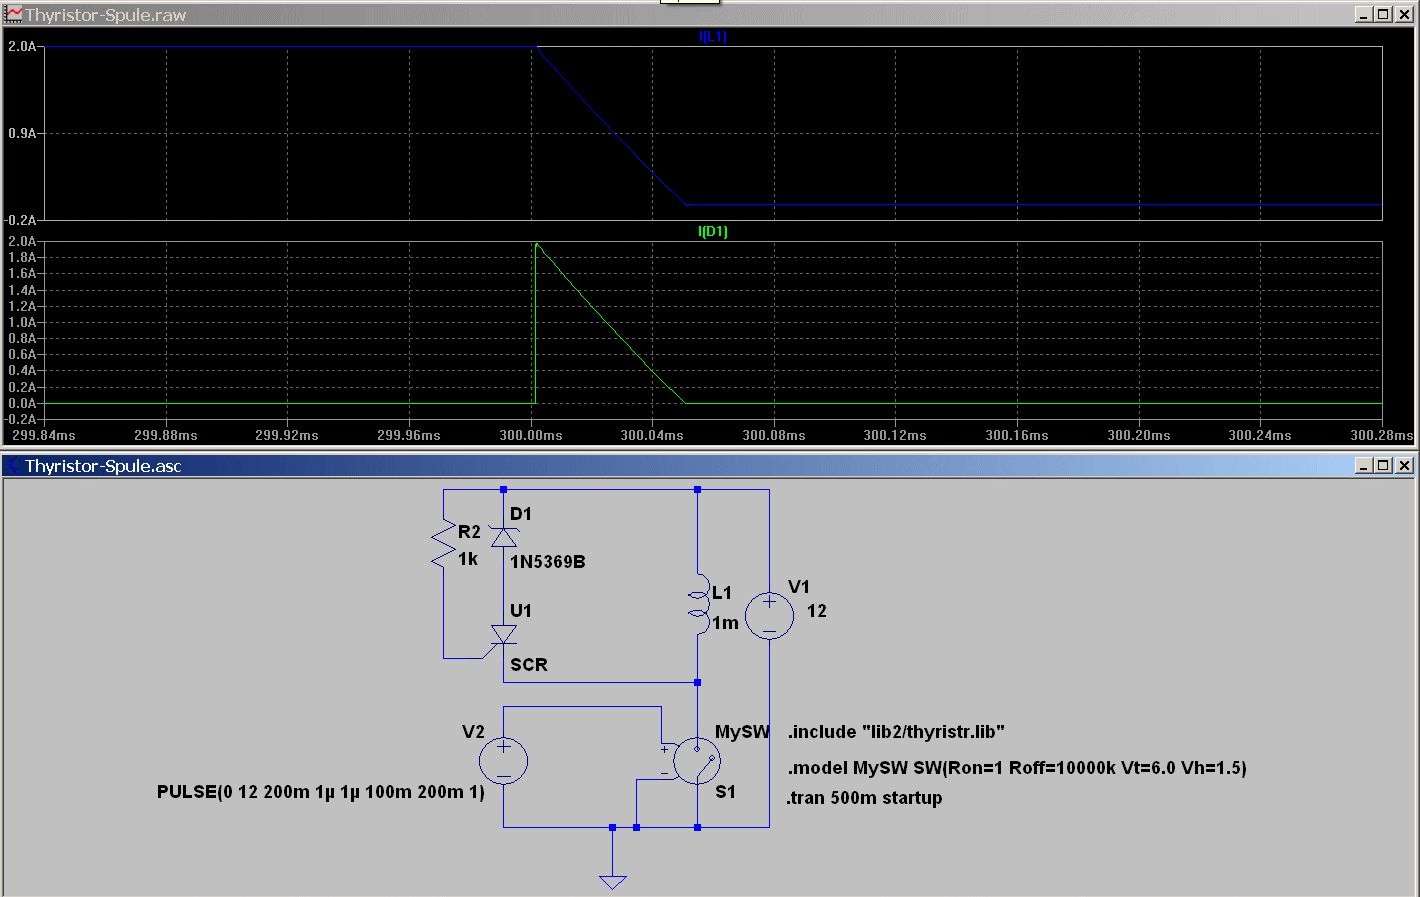Click the blue I(L1) trace label
Screen dimensions: 1420x897
click(712, 37)
